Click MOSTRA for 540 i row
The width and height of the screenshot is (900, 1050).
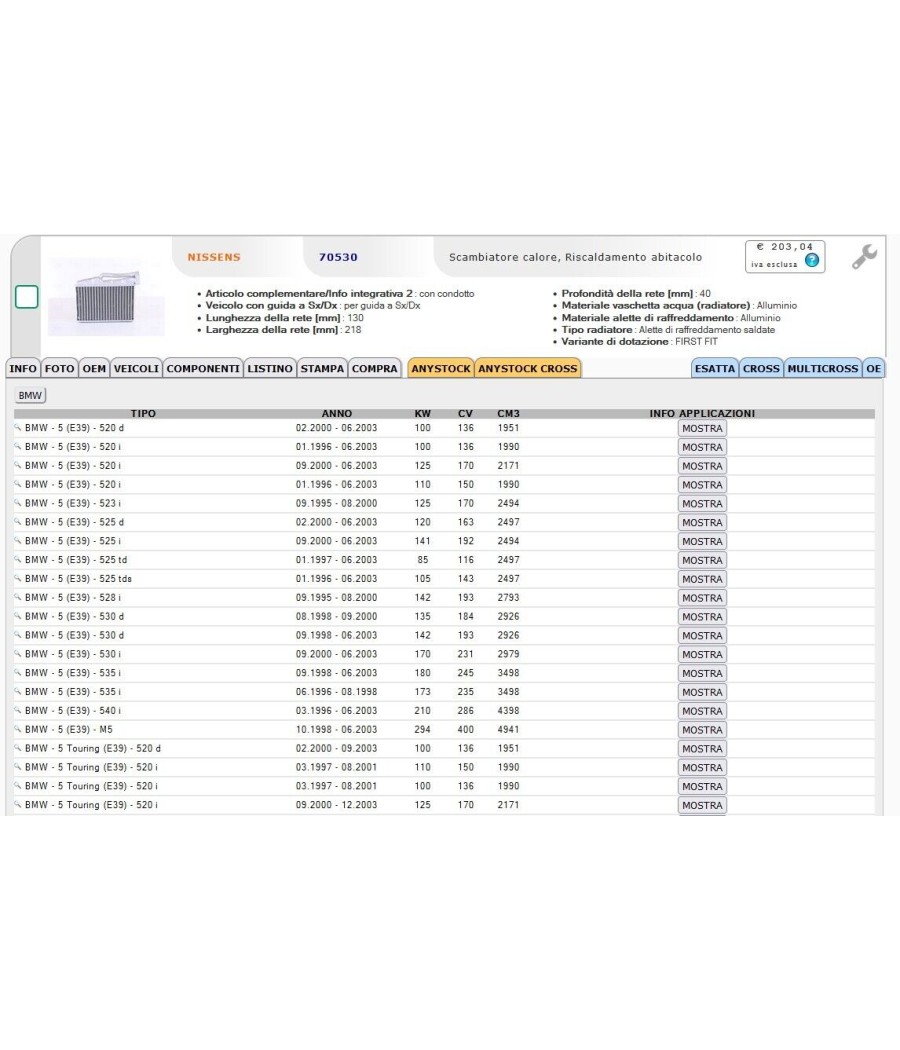point(702,711)
